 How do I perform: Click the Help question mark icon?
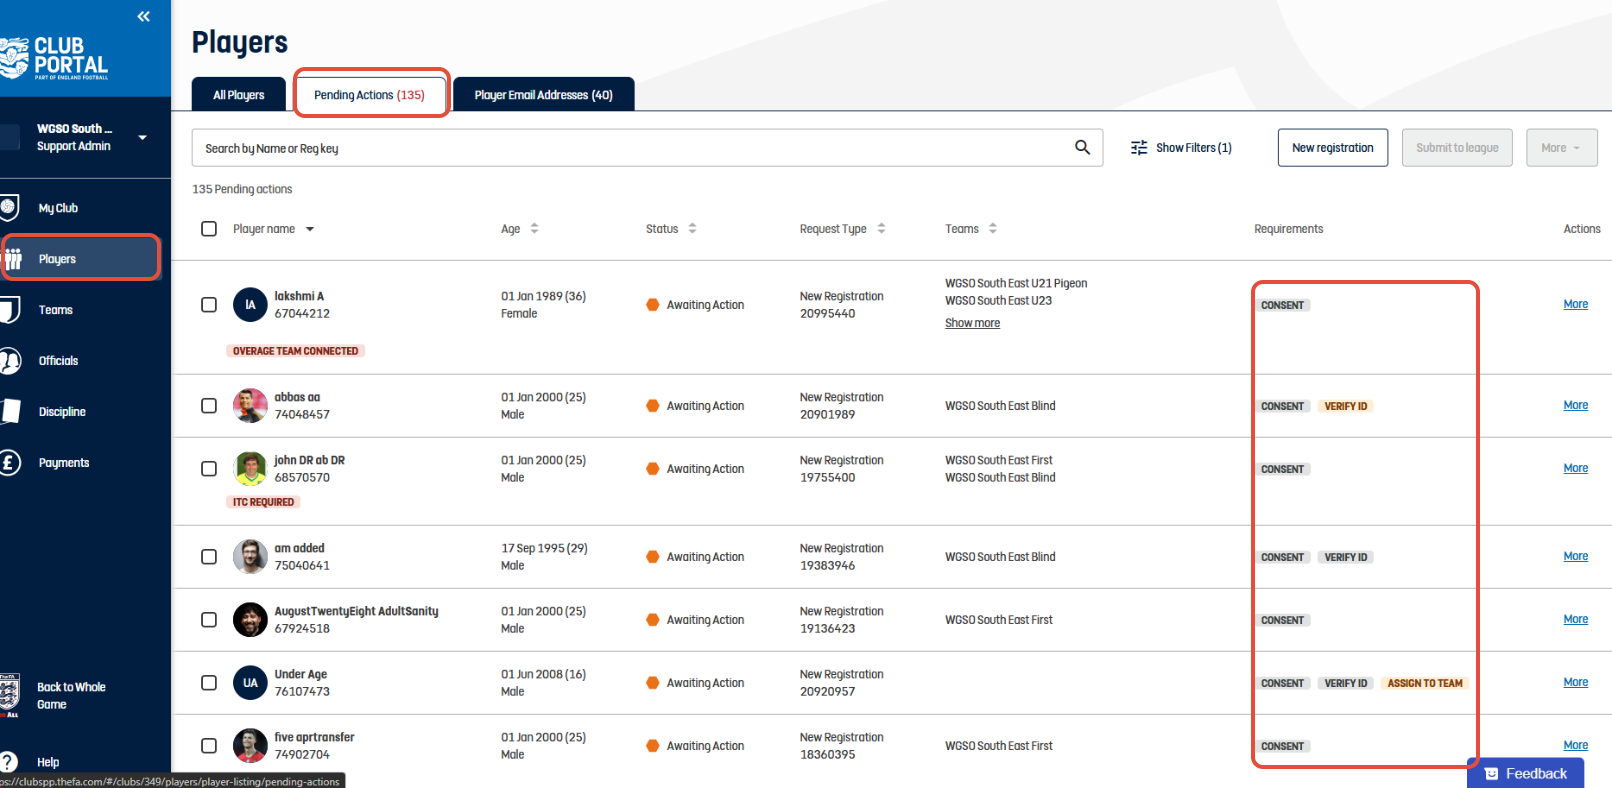9,762
